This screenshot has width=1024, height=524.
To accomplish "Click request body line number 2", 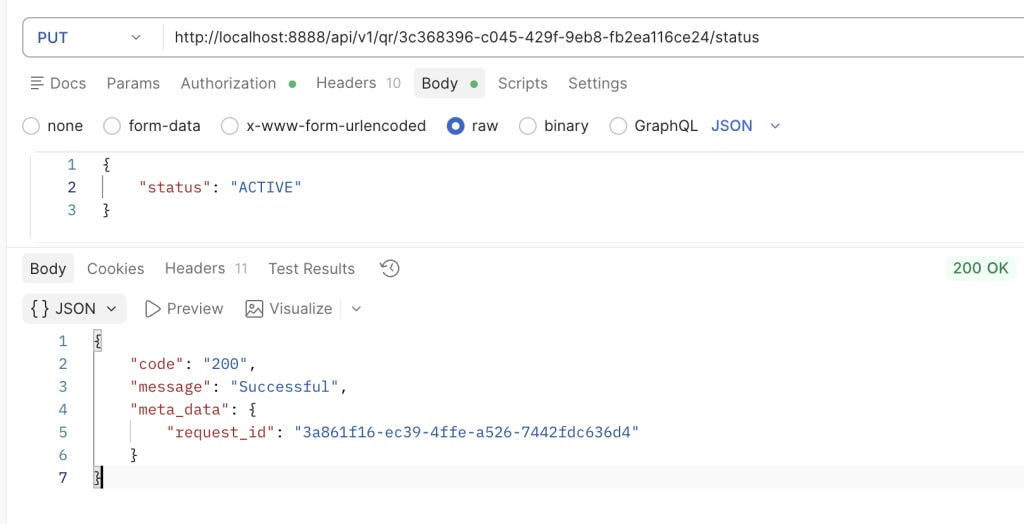I will coord(71,188).
